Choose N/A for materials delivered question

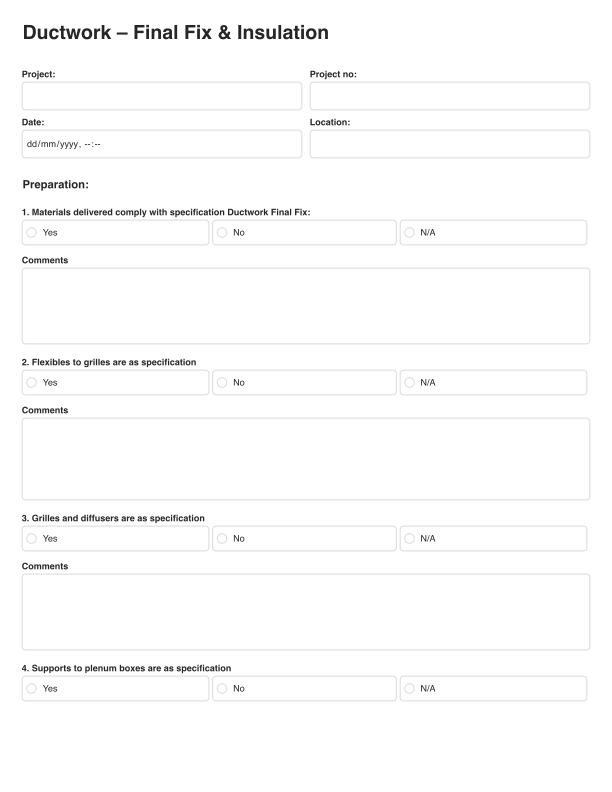click(410, 232)
